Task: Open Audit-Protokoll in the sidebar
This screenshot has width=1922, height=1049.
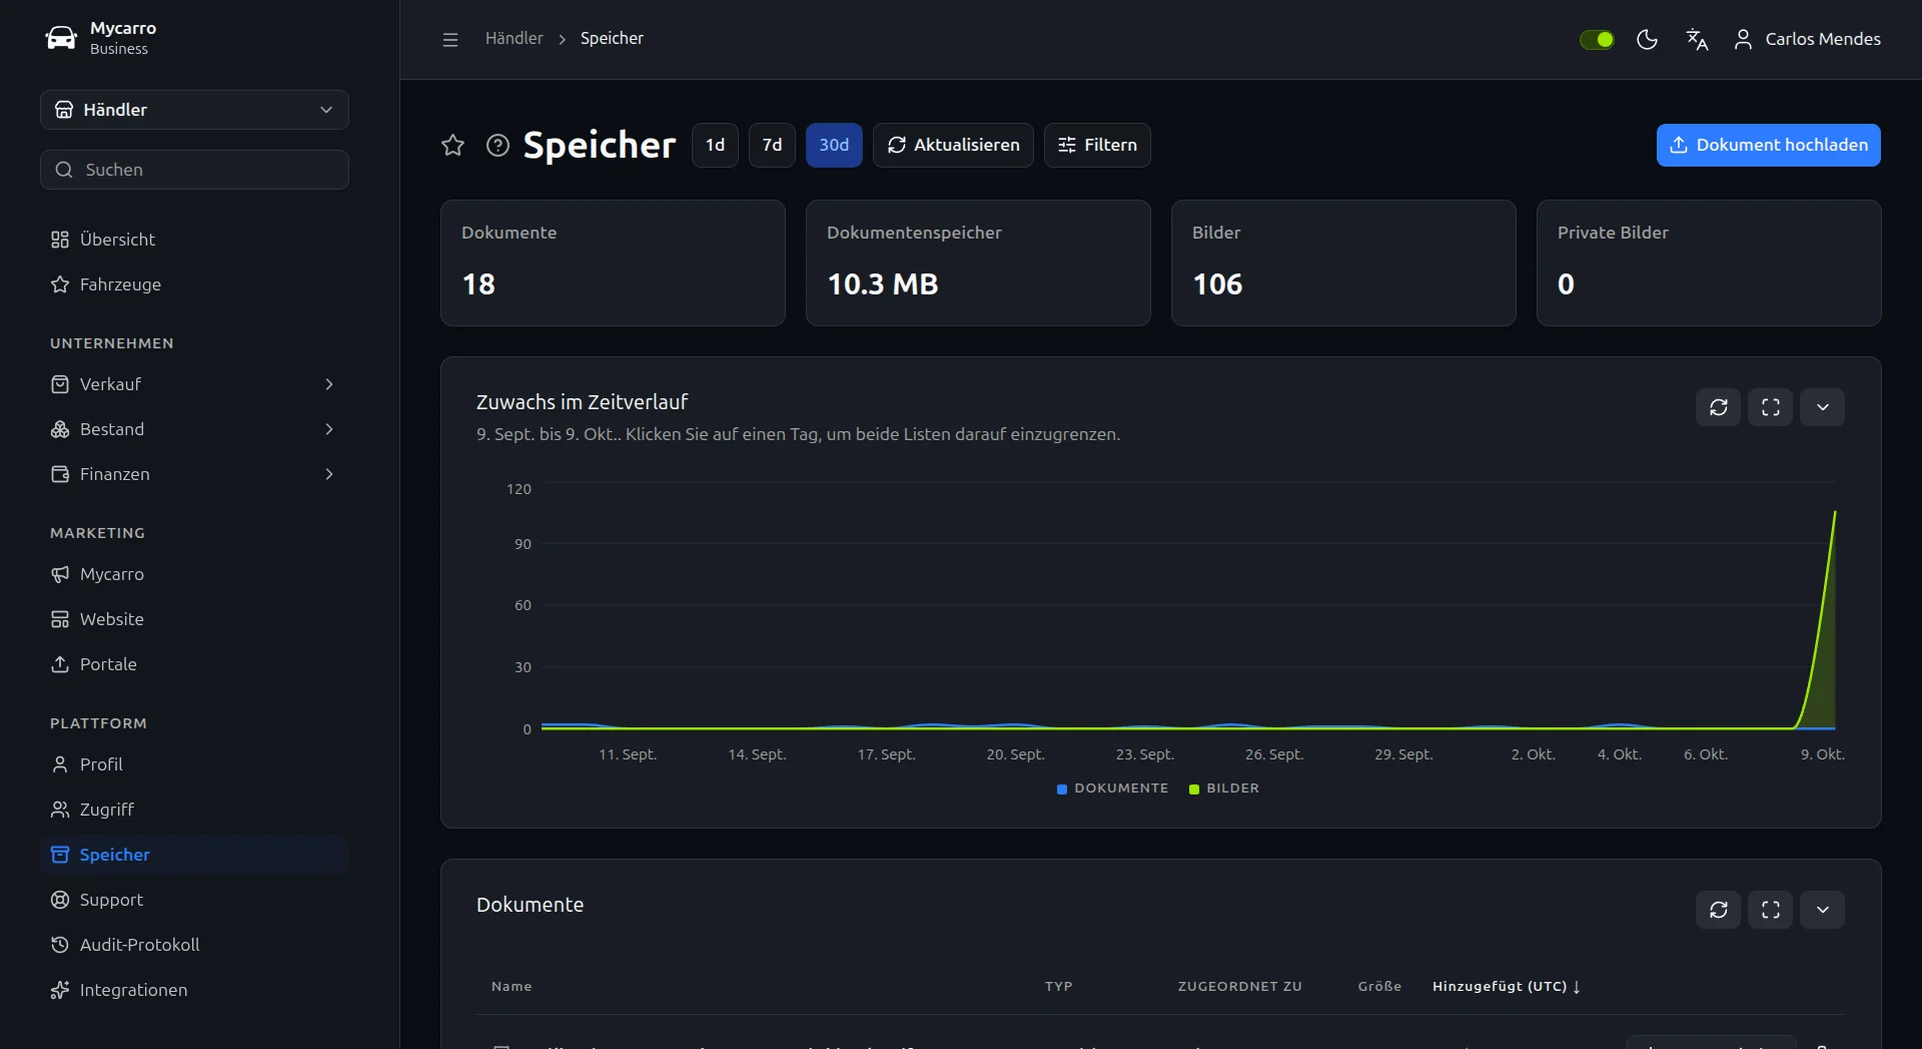Action: pyautogui.click(x=194, y=944)
